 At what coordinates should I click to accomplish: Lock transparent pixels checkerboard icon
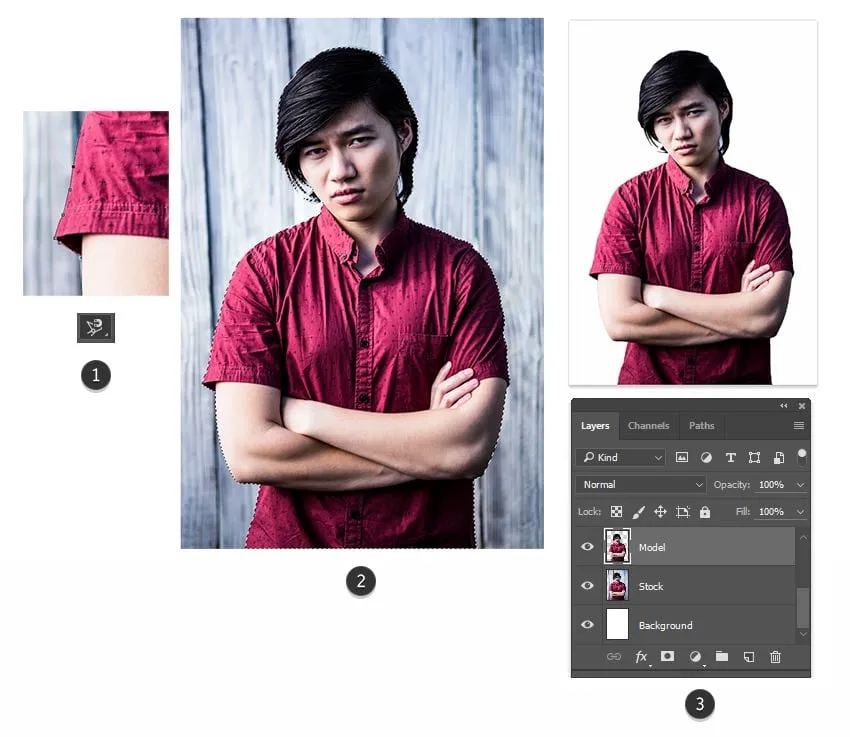tap(616, 512)
